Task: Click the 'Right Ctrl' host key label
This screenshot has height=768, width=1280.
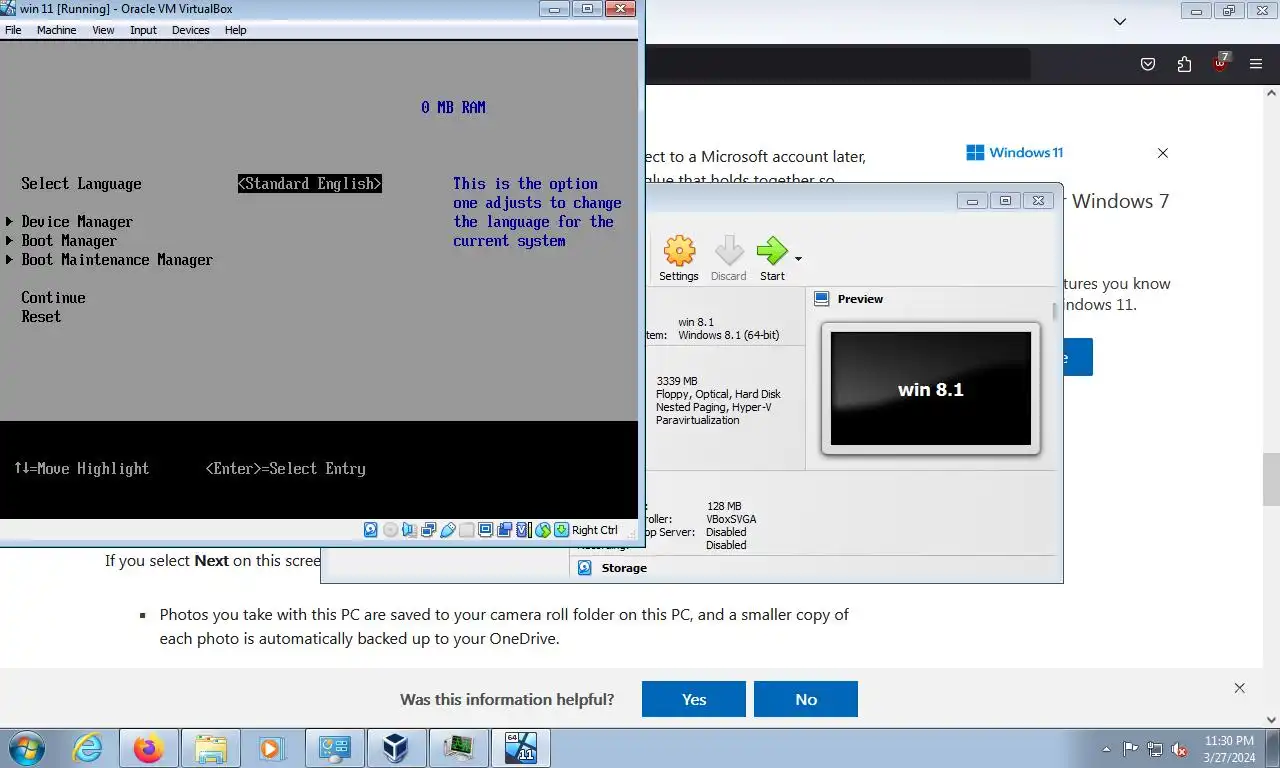Action: tap(595, 530)
